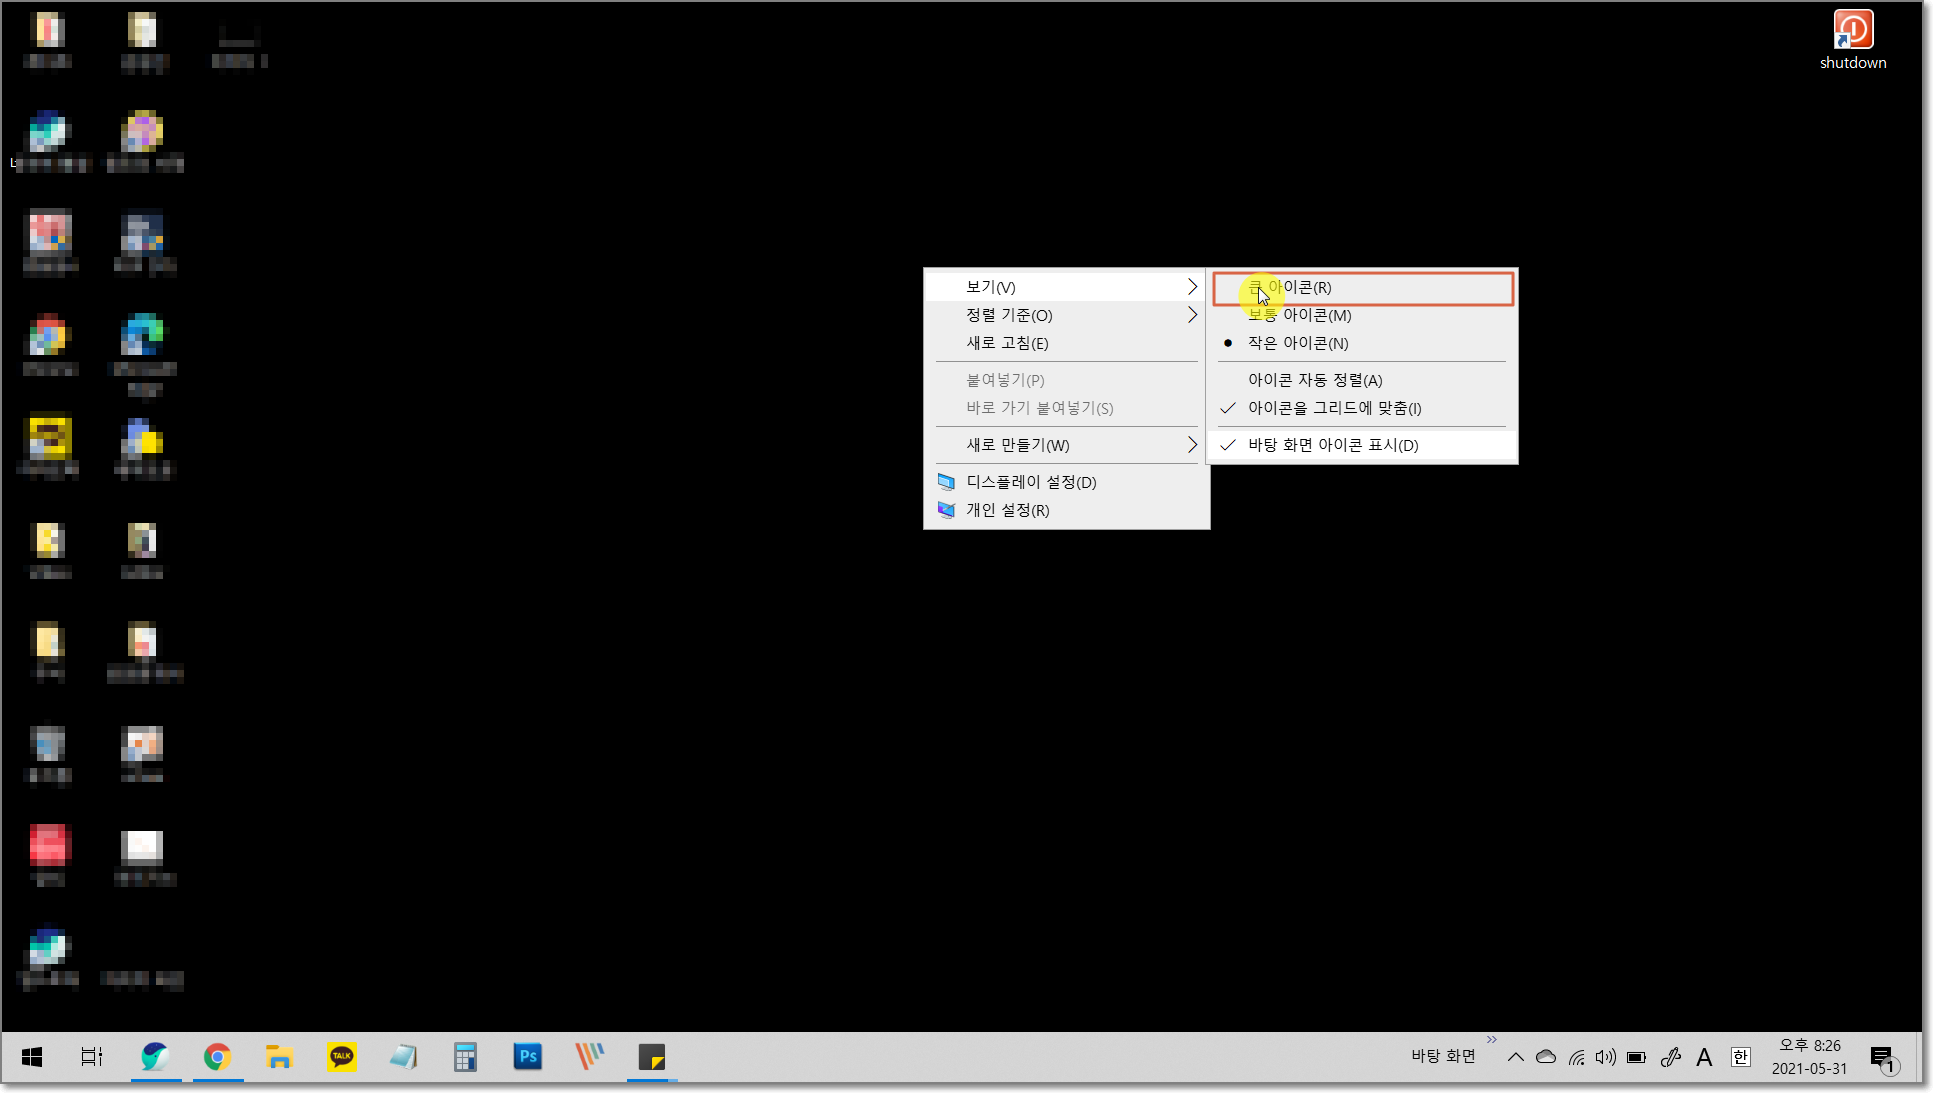Image resolution: width=1933 pixels, height=1093 pixels.
Task: Click the Windows Start button
Action: point(32,1057)
